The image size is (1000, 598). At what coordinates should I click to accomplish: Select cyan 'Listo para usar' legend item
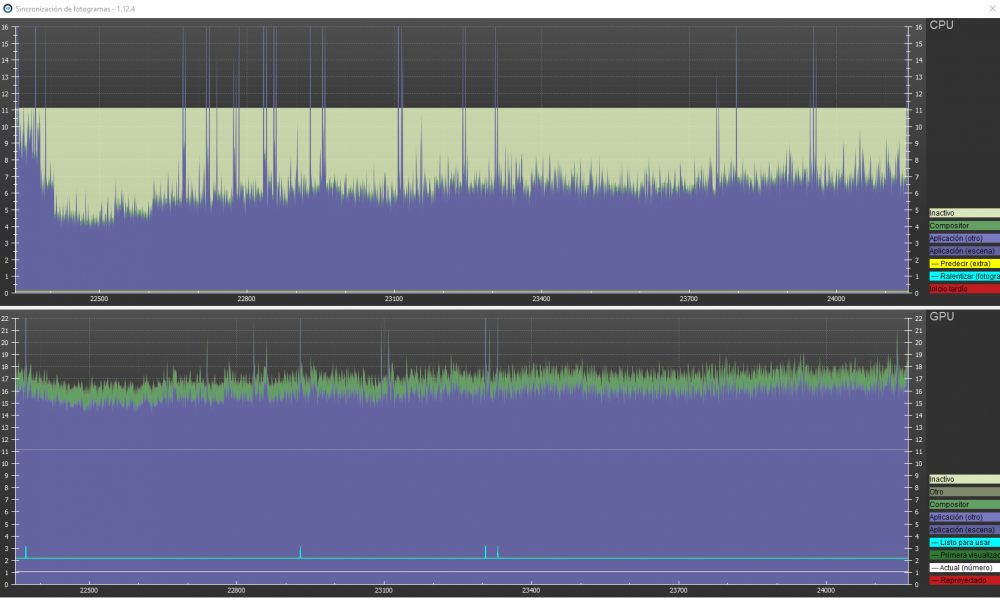point(964,542)
